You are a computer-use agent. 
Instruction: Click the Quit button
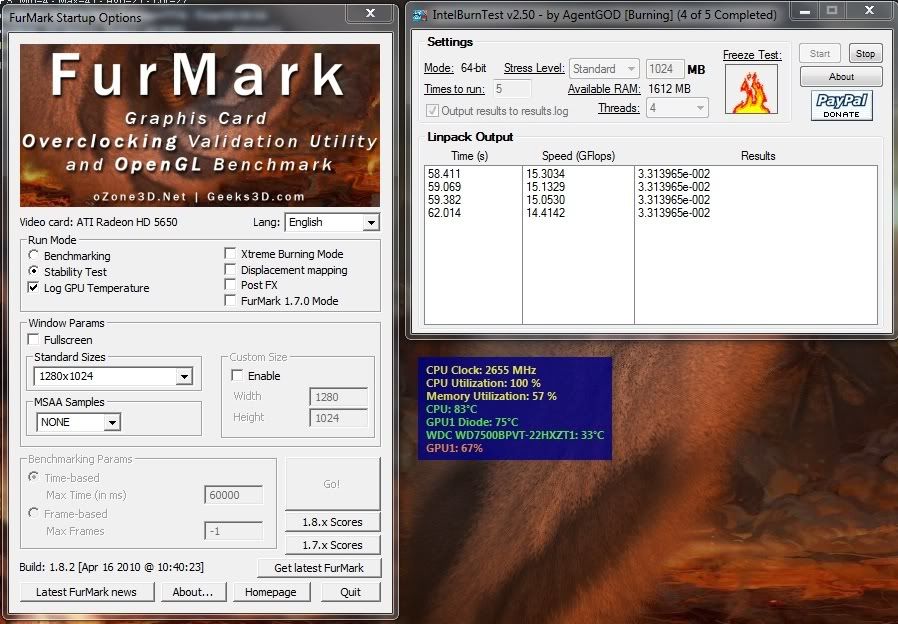350,592
